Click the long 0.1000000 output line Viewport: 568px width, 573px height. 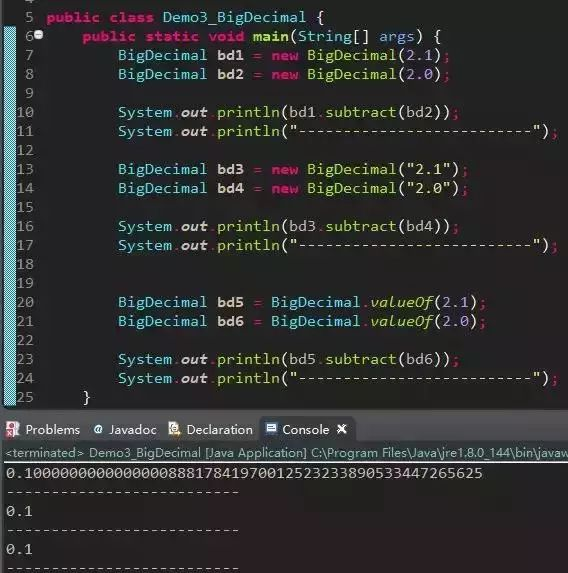(244, 473)
